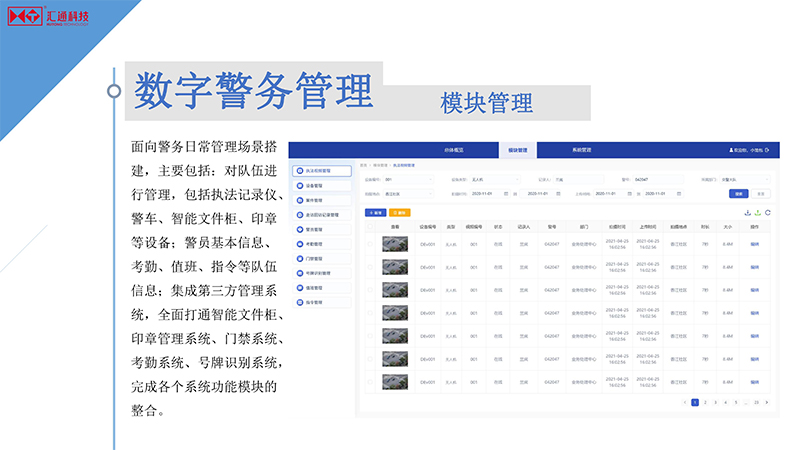800x450 pixels.
Task: Click the 考勤管理 sidebar icon
Action: pos(299,243)
